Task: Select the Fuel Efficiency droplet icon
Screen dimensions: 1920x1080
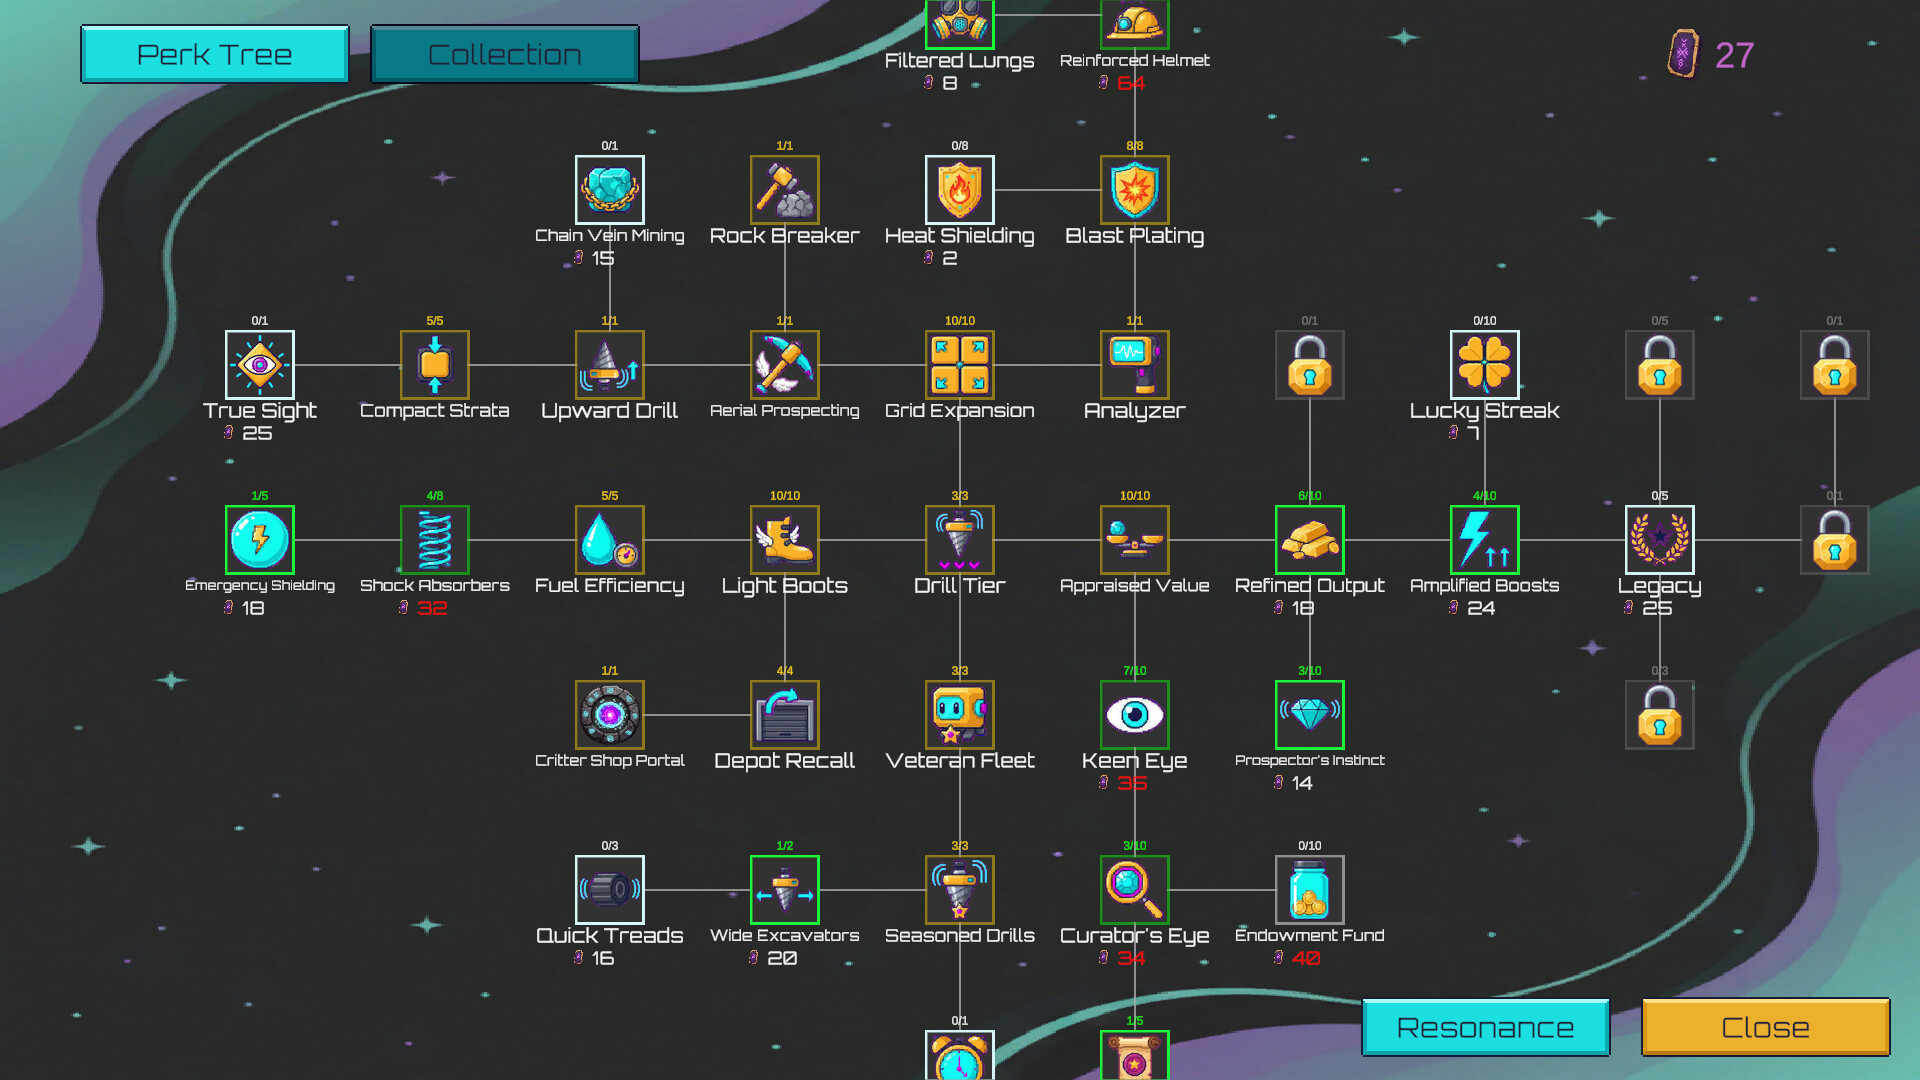Action: (x=610, y=540)
